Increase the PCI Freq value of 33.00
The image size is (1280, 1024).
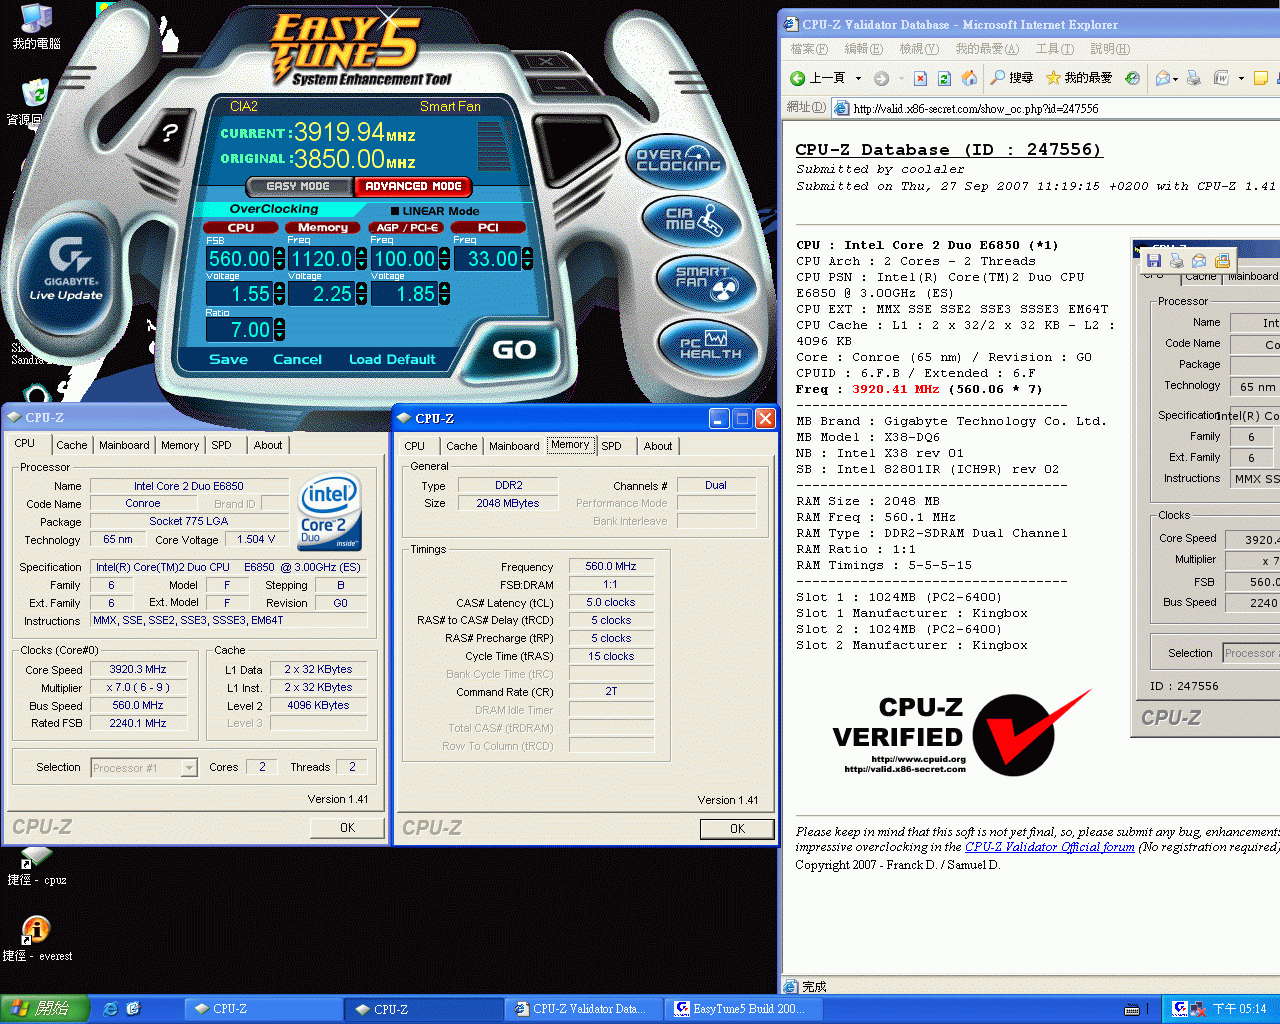click(x=527, y=253)
